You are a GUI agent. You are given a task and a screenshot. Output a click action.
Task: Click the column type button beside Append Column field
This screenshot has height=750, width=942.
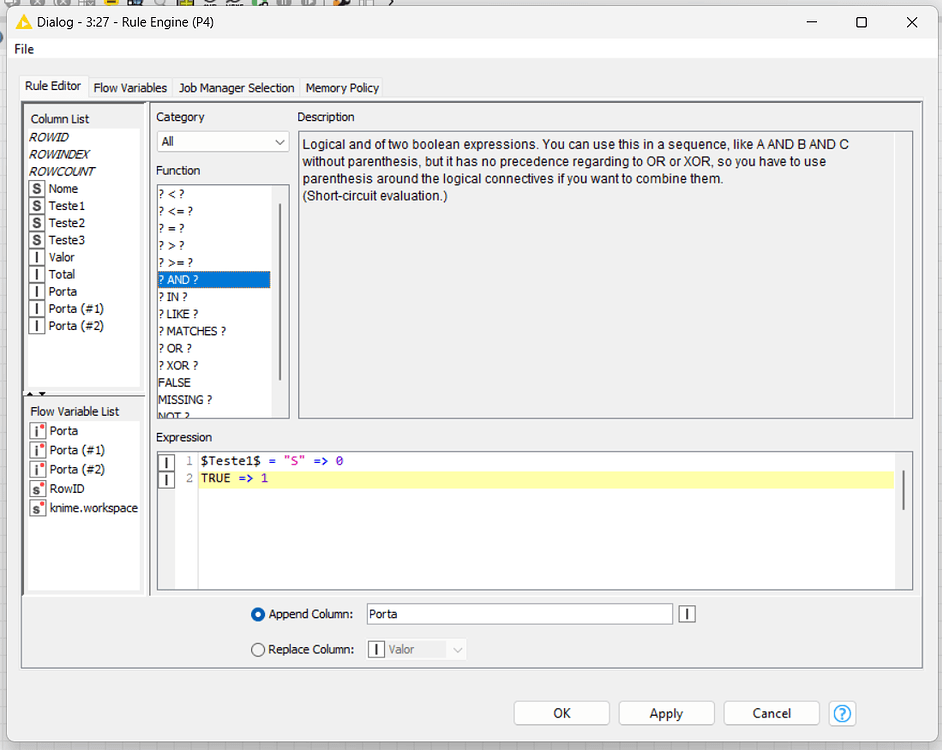pos(687,614)
